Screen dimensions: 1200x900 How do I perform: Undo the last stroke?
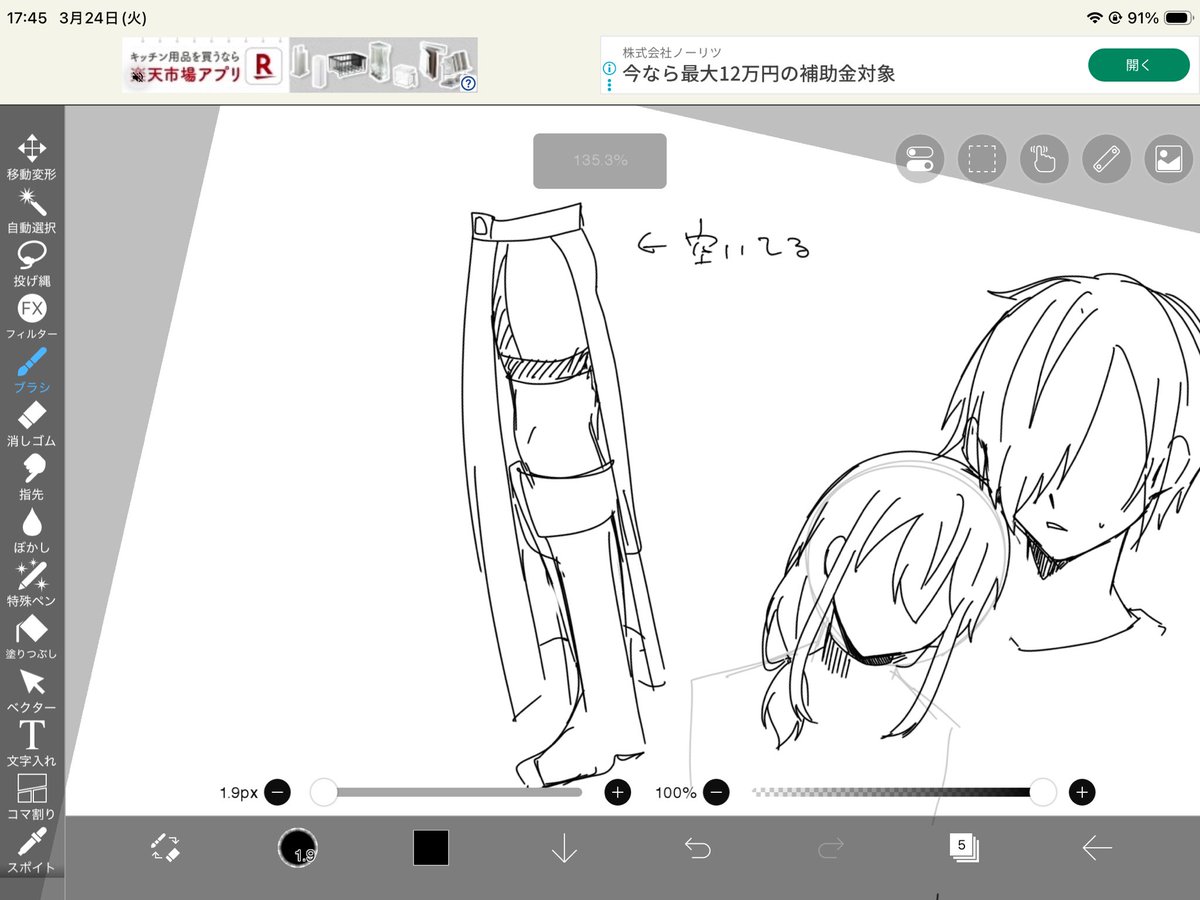[697, 848]
